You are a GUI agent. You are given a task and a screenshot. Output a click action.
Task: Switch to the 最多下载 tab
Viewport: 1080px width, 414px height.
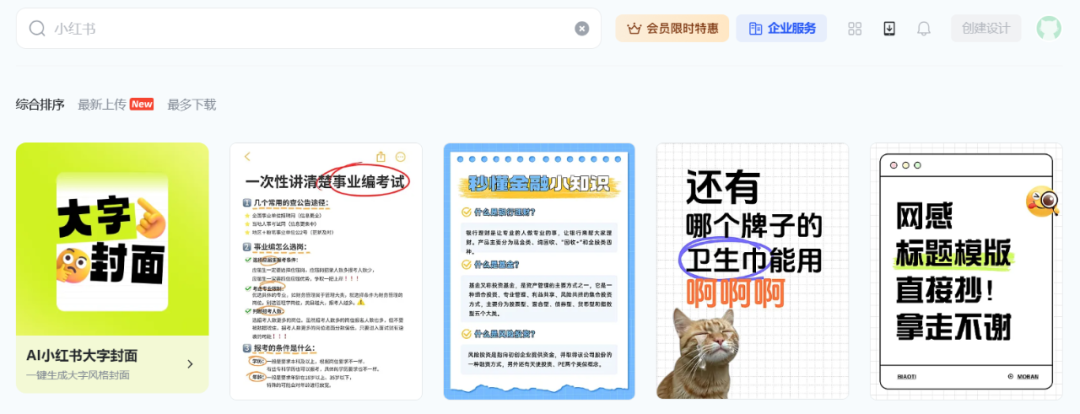191,105
